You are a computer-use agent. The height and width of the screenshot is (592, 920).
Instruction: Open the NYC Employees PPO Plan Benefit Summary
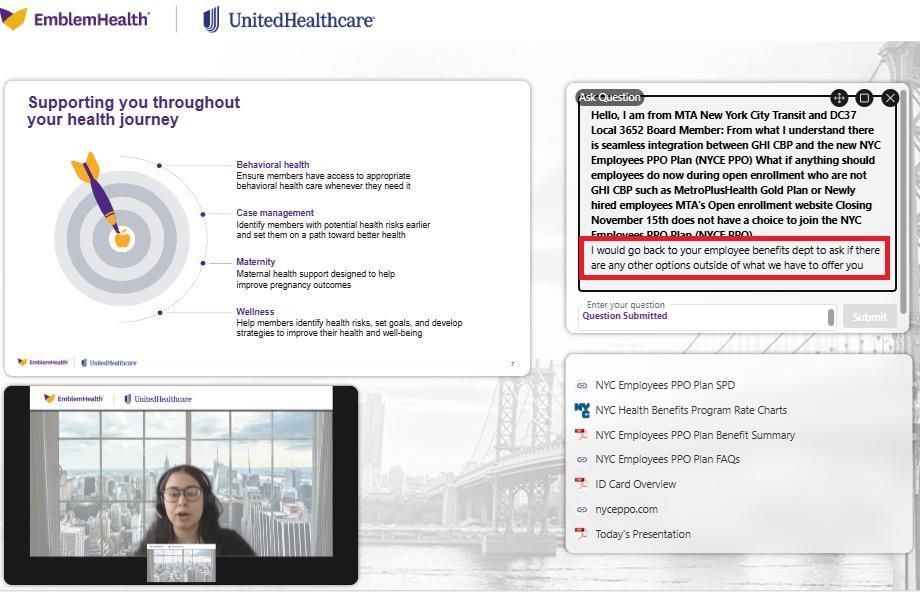pos(694,435)
